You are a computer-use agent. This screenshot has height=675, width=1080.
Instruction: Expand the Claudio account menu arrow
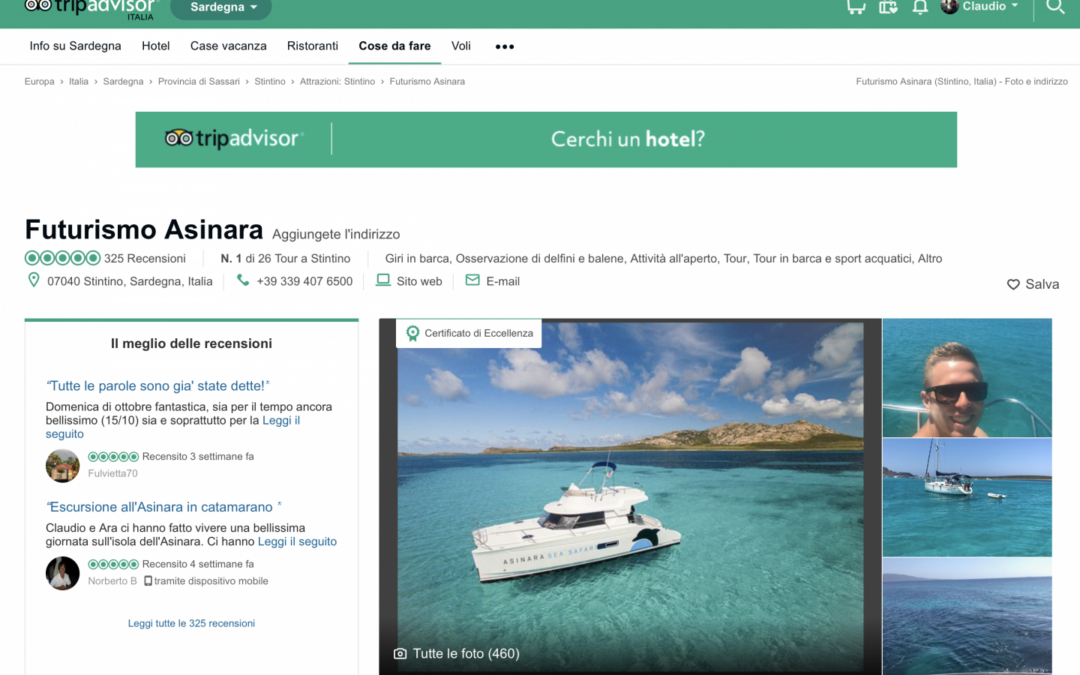coord(1015,6)
